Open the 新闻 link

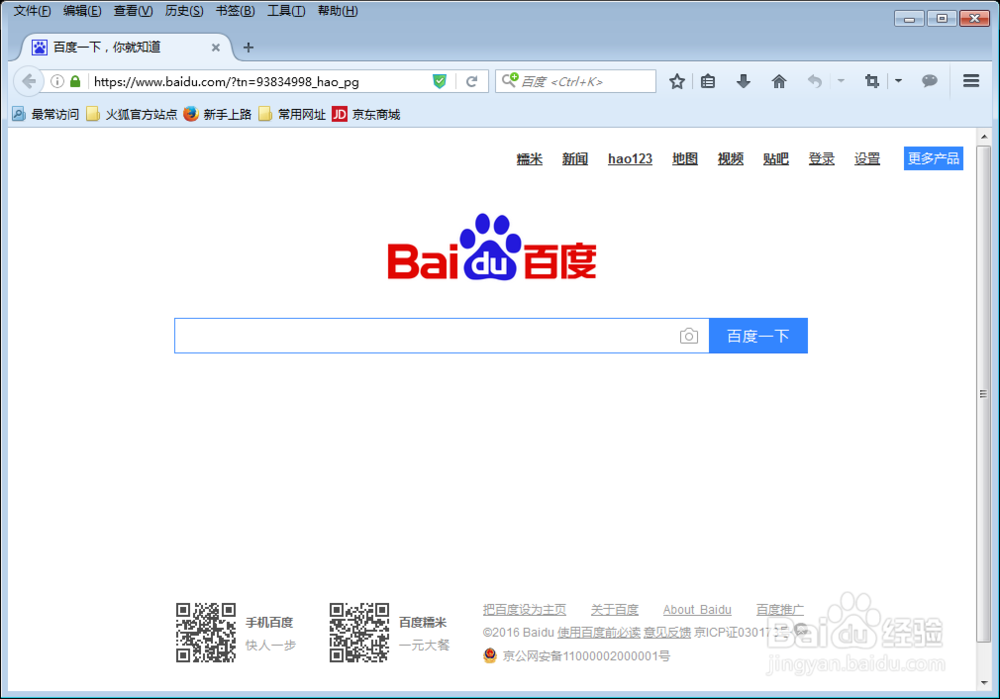(x=575, y=159)
